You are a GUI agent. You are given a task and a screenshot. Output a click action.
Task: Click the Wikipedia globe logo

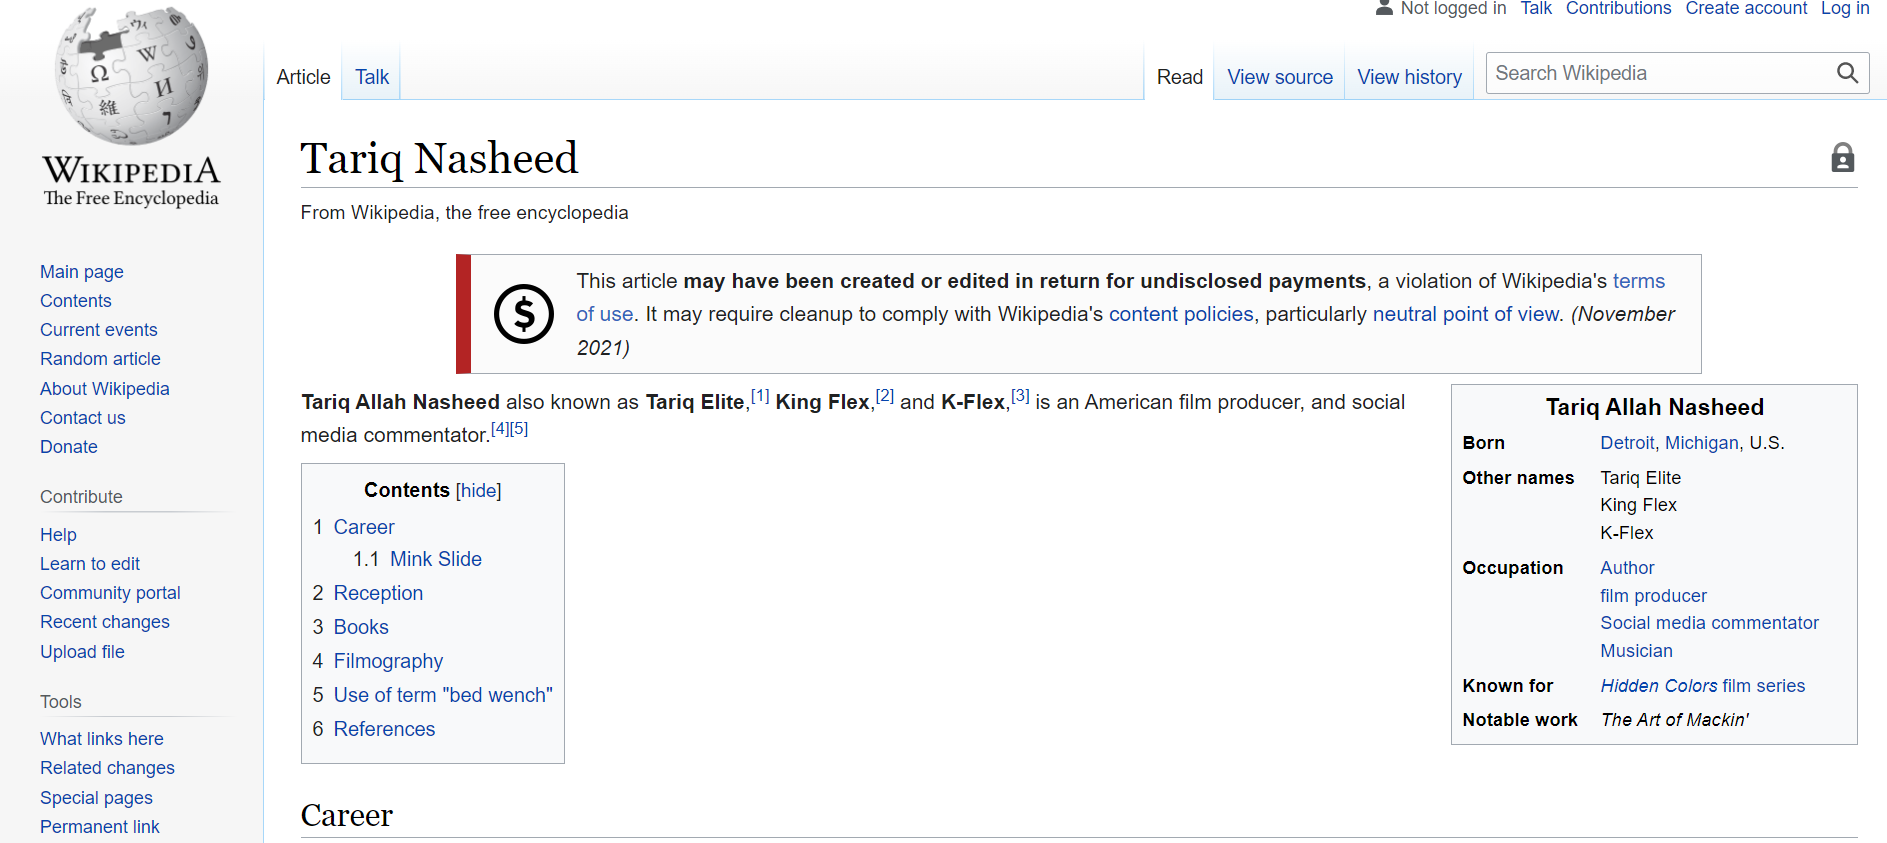131,76
